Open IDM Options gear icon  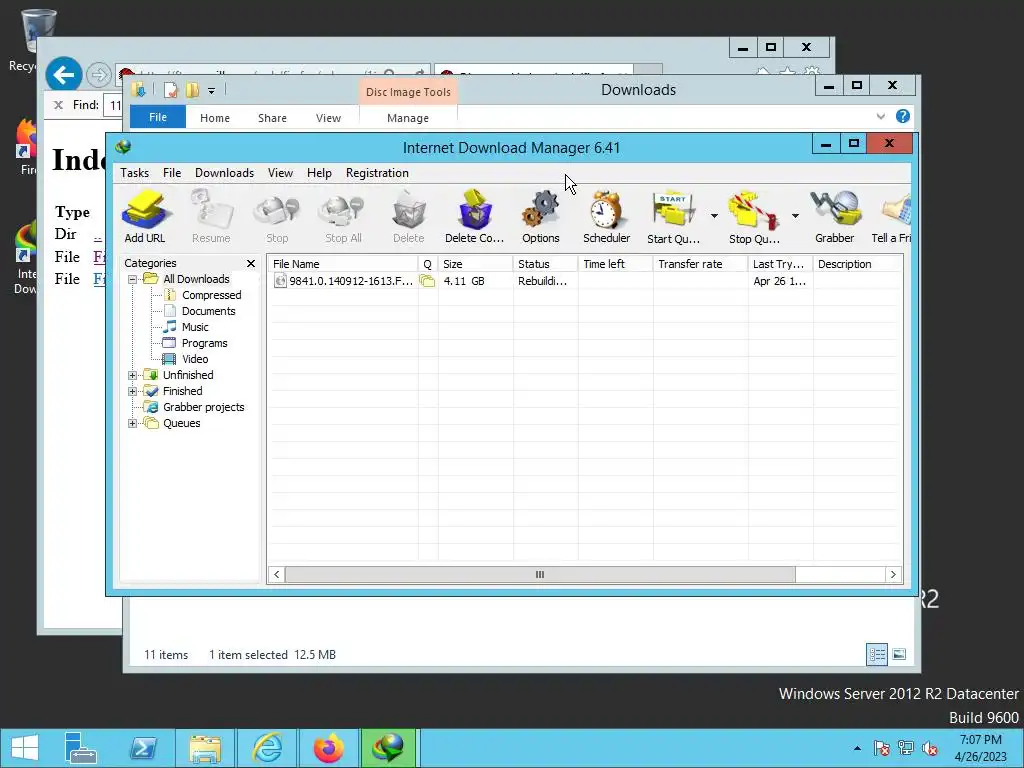point(541,216)
